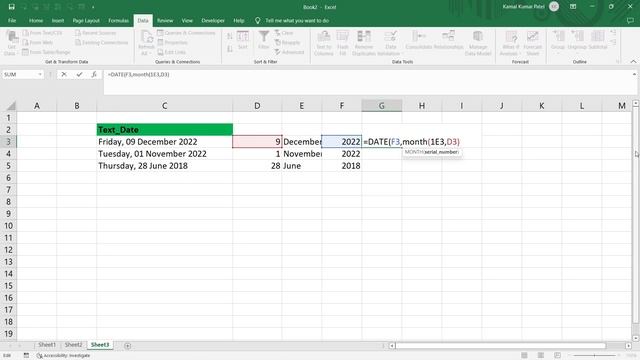
Task: Click the Subtotal button
Action: click(598, 40)
